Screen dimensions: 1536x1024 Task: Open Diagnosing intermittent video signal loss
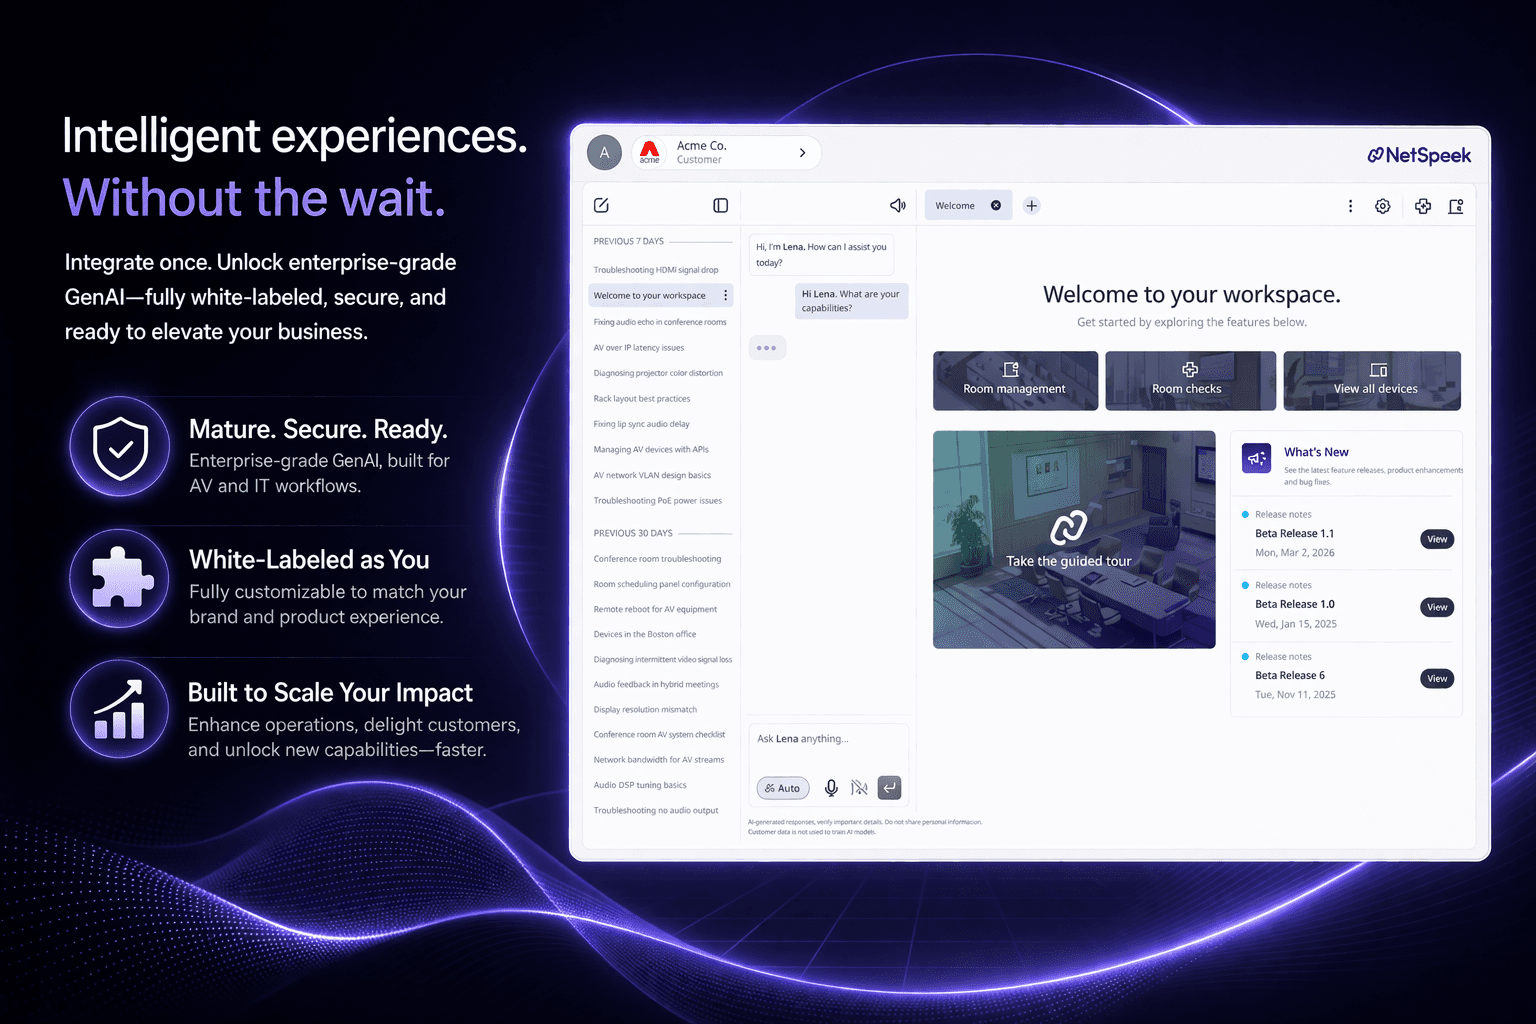663,660
